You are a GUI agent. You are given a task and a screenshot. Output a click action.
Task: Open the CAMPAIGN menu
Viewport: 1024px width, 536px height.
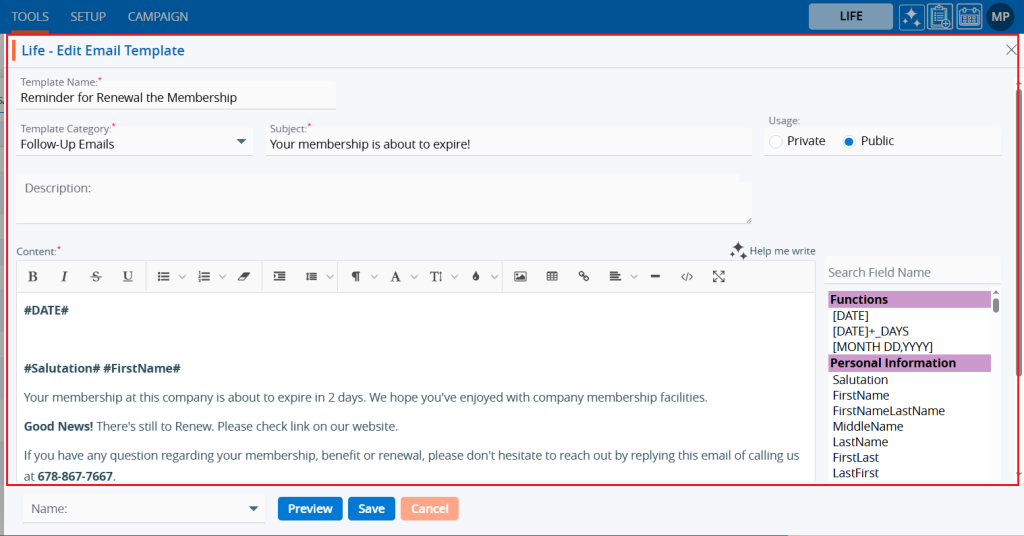click(158, 17)
